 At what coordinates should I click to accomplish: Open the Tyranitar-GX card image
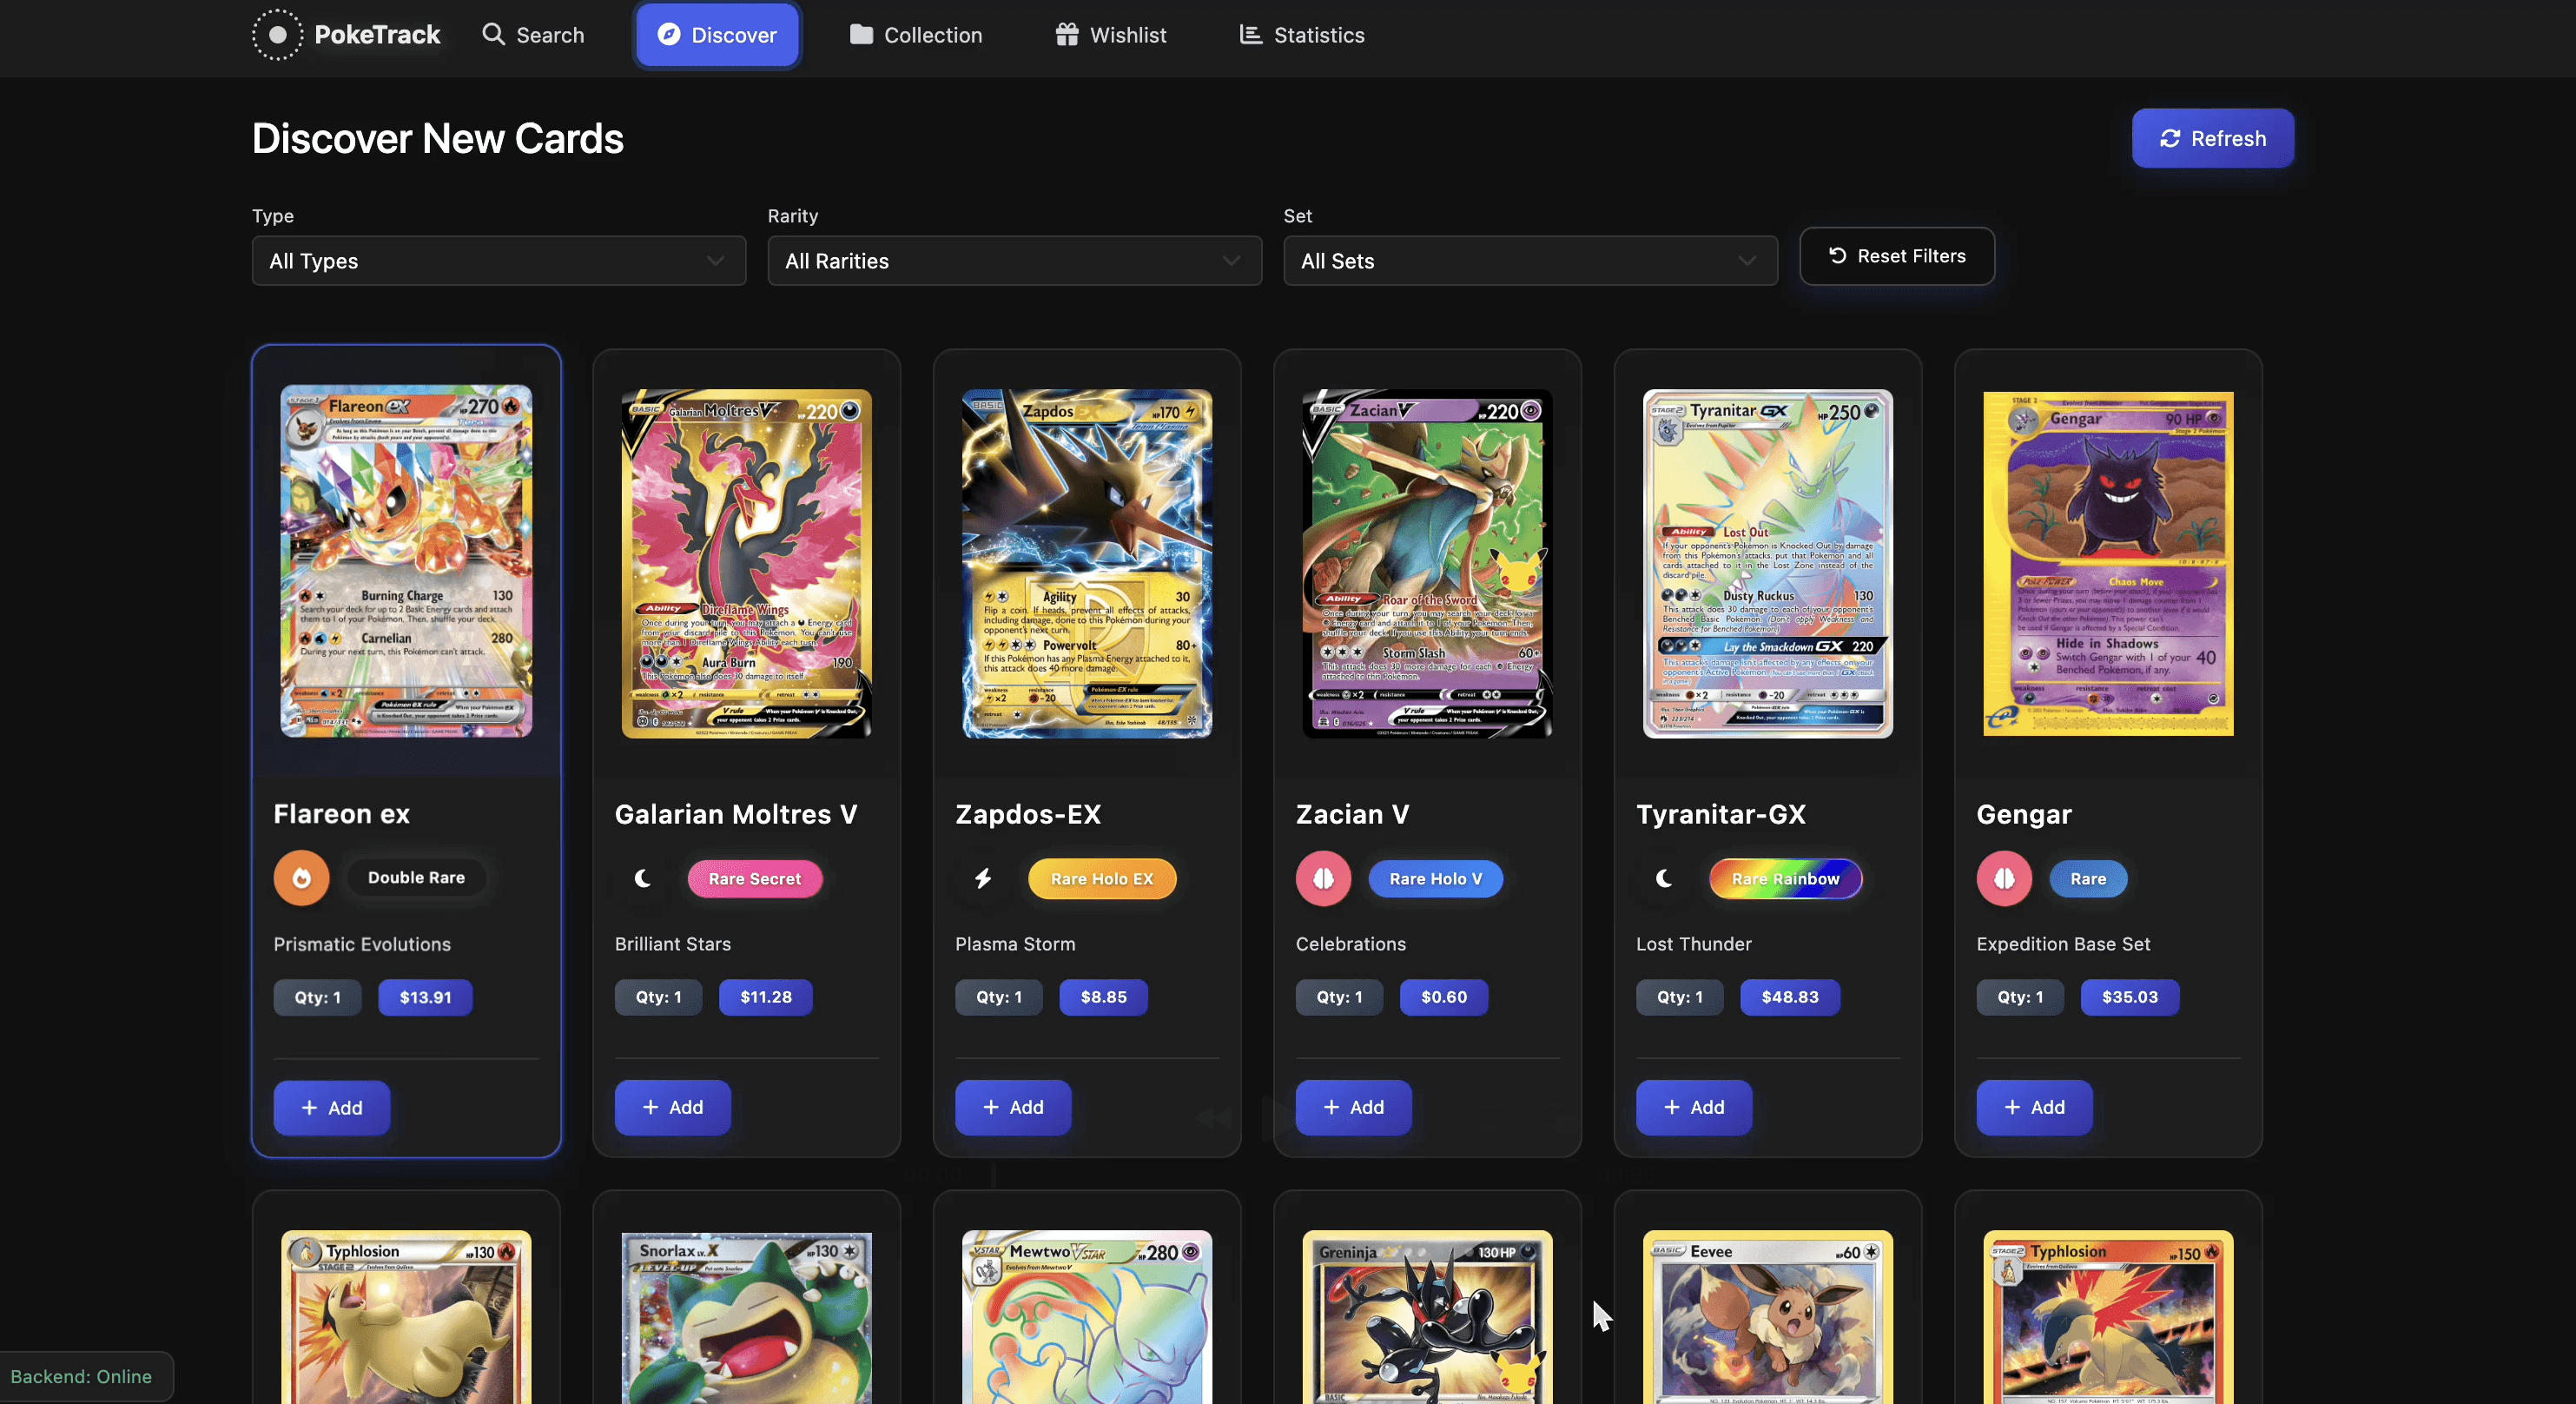tap(1768, 564)
